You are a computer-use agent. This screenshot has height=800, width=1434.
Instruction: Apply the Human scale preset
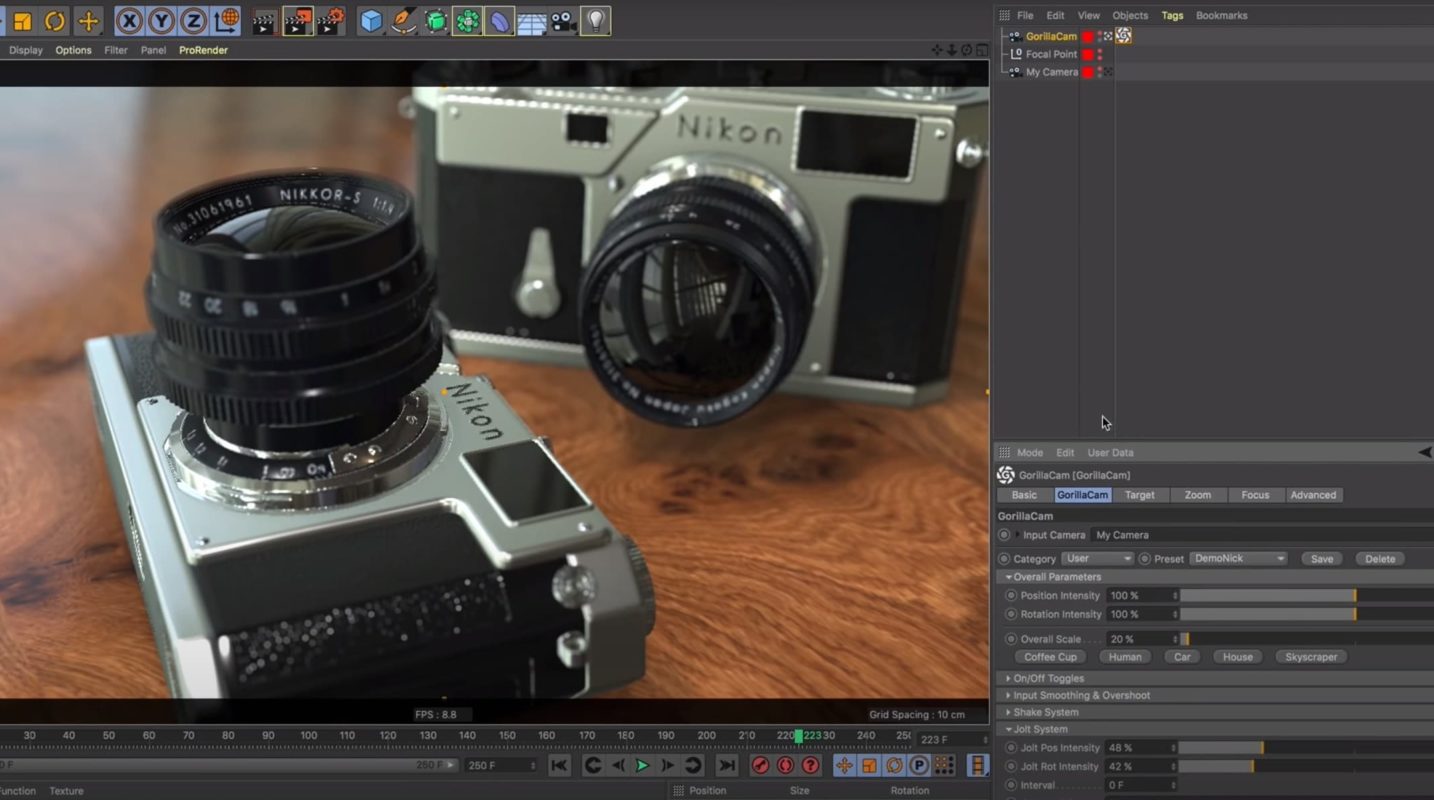[x=1124, y=657]
